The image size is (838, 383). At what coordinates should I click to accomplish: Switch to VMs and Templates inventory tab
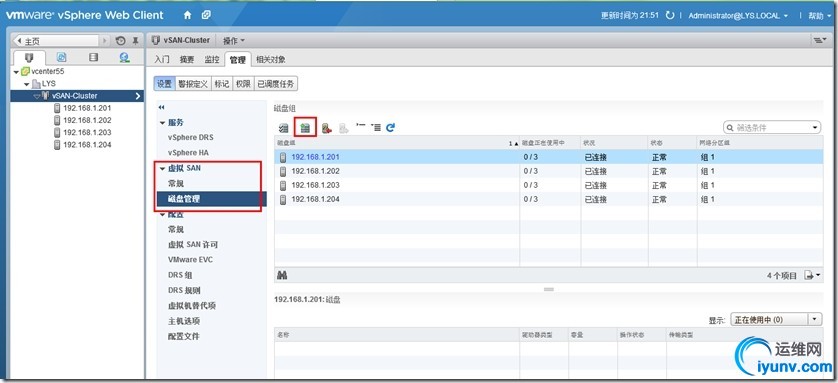pyautogui.click(x=61, y=57)
